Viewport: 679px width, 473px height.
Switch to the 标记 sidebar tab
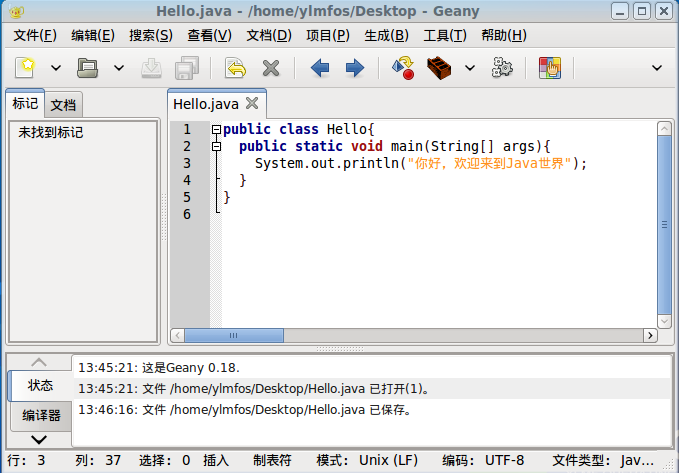pyautogui.click(x=25, y=104)
